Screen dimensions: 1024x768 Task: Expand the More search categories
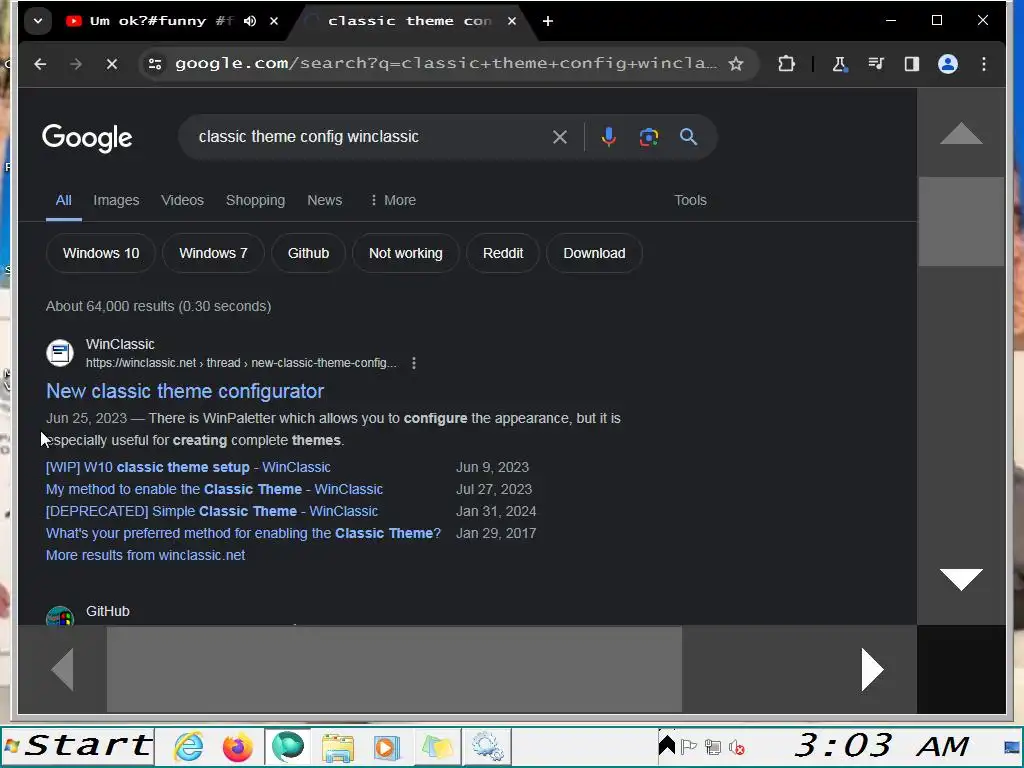coord(392,200)
